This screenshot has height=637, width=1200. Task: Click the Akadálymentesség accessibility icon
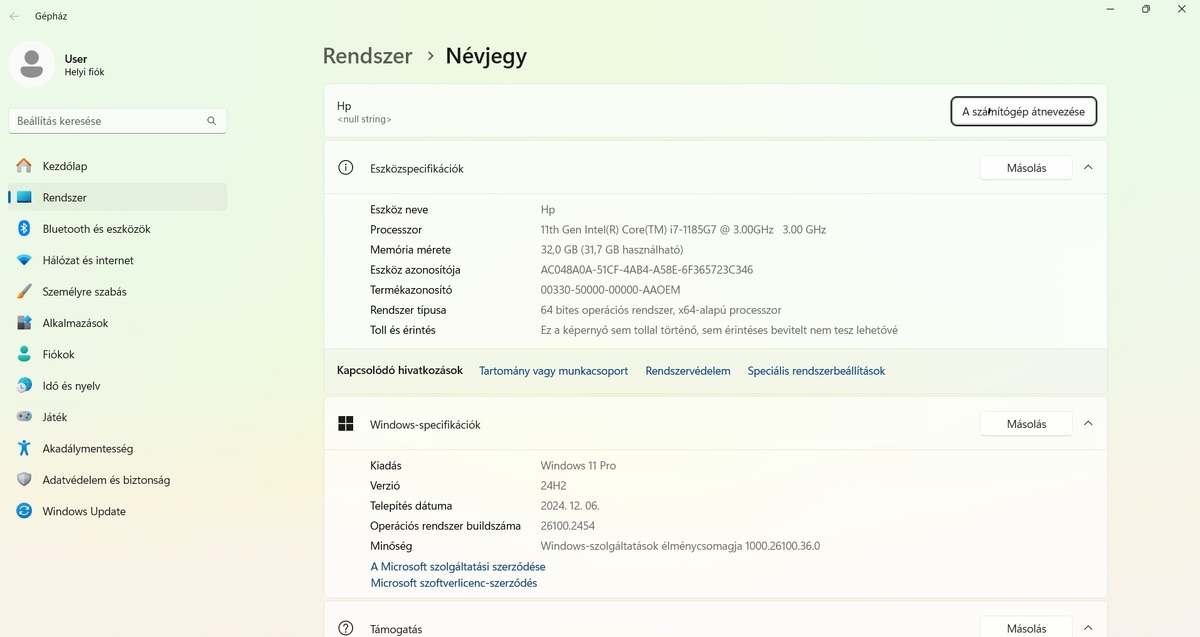coord(24,449)
